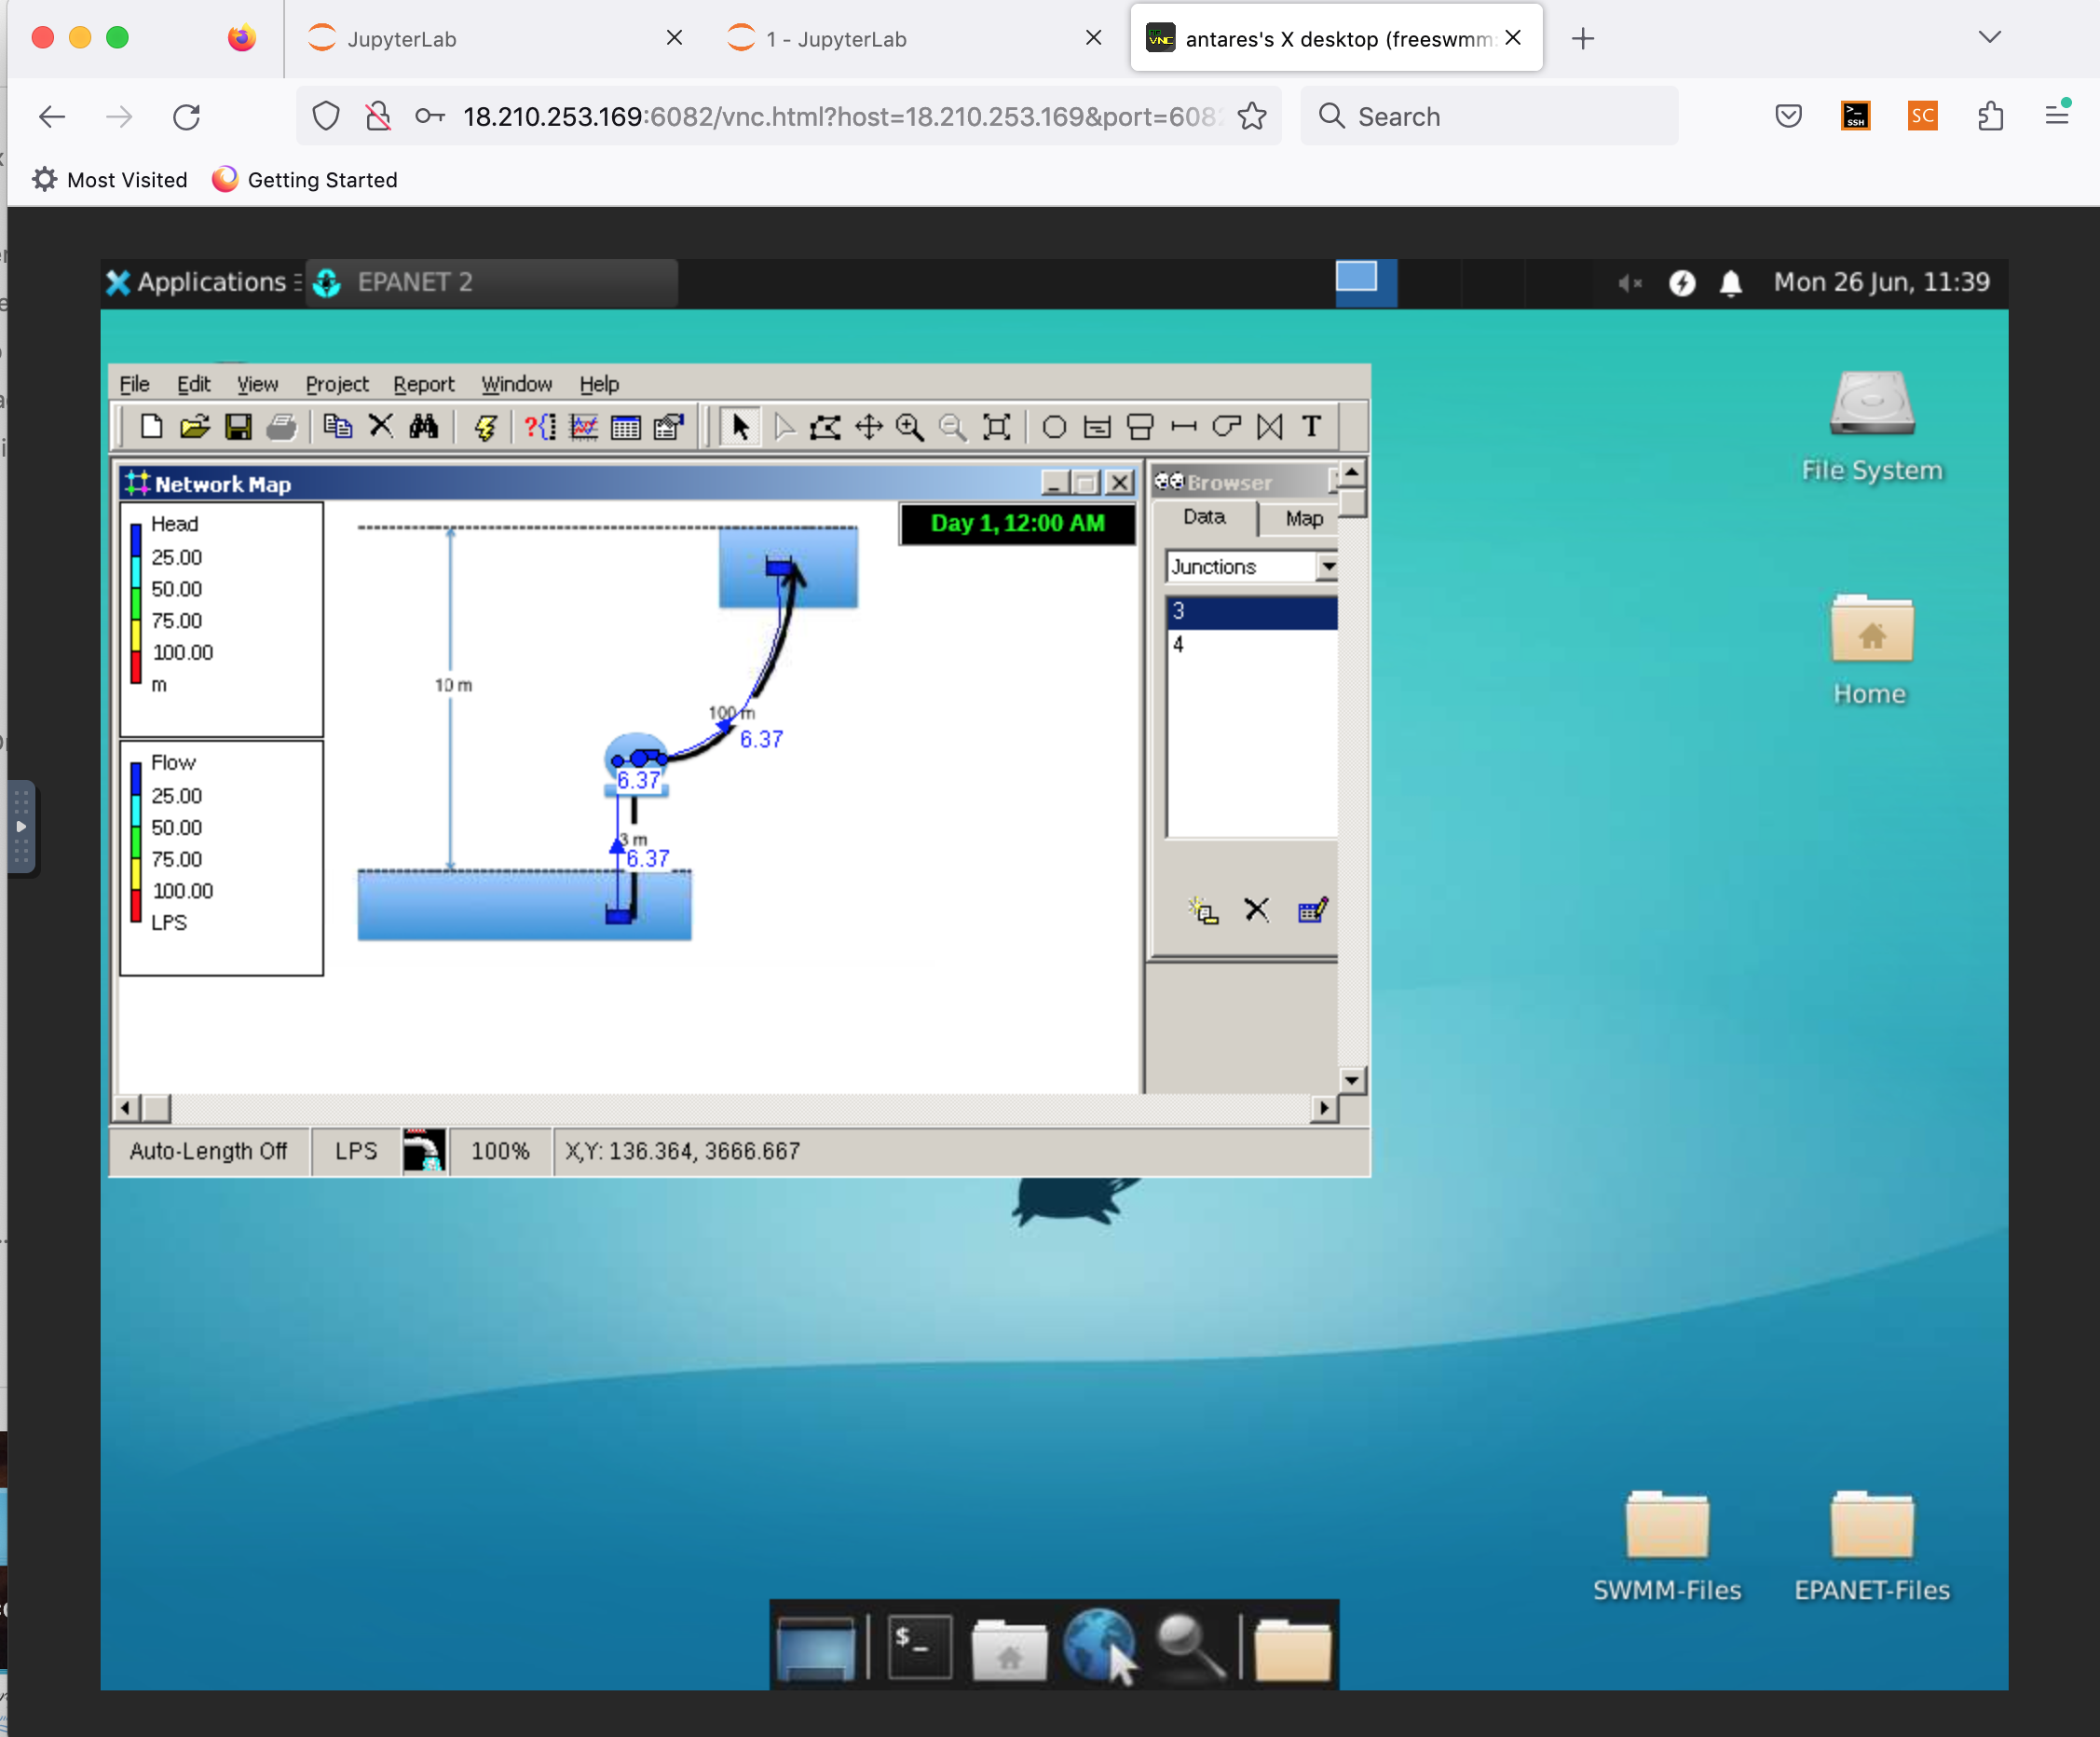
Task: Open the File System desktop icon
Action: (1871, 427)
